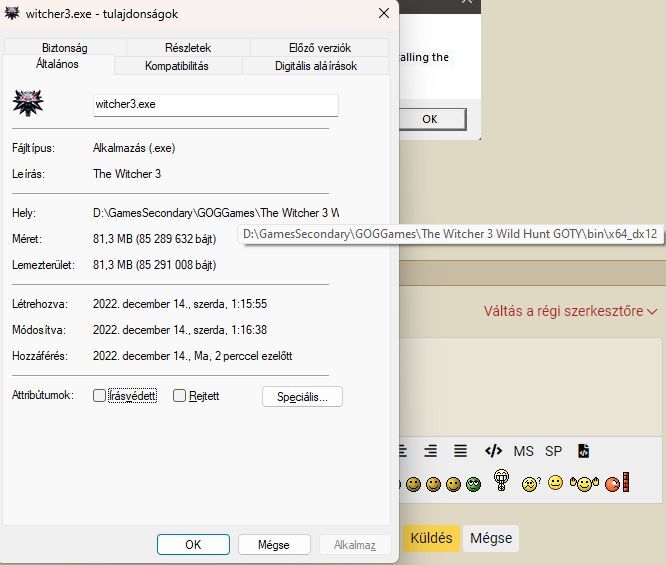This screenshot has width=666, height=565.
Task: Close the witcher3.exe properties window
Action: click(384, 14)
